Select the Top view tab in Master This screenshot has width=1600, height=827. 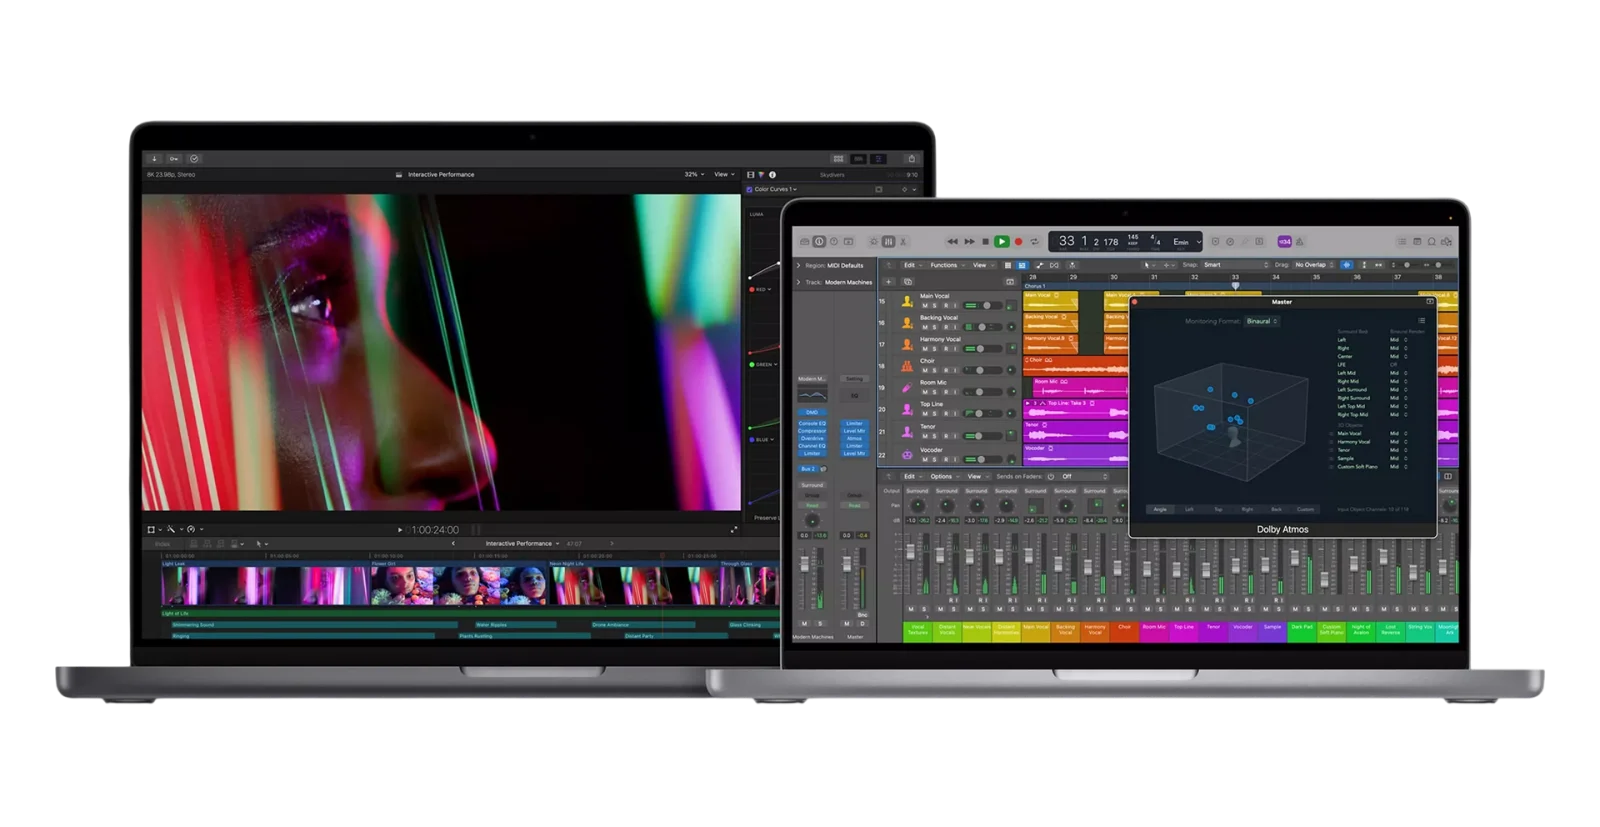tap(1218, 509)
